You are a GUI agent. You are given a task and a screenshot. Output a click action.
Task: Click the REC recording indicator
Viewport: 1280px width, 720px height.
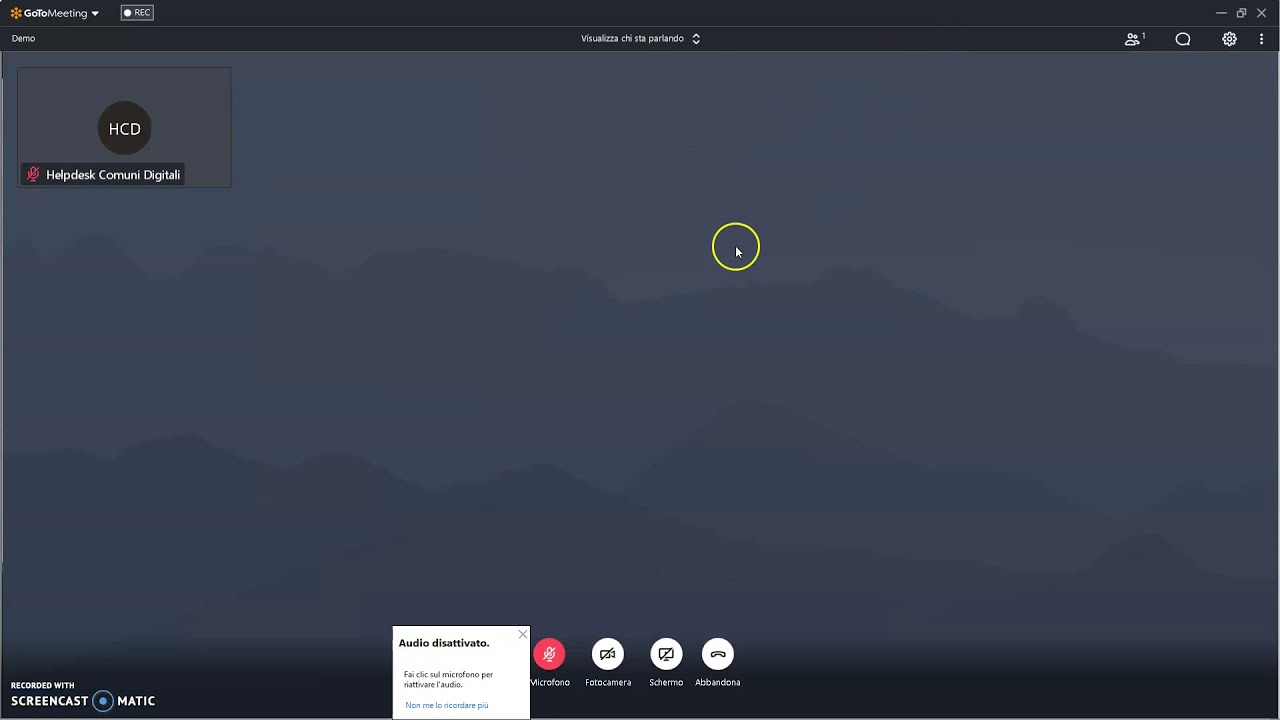[137, 13]
